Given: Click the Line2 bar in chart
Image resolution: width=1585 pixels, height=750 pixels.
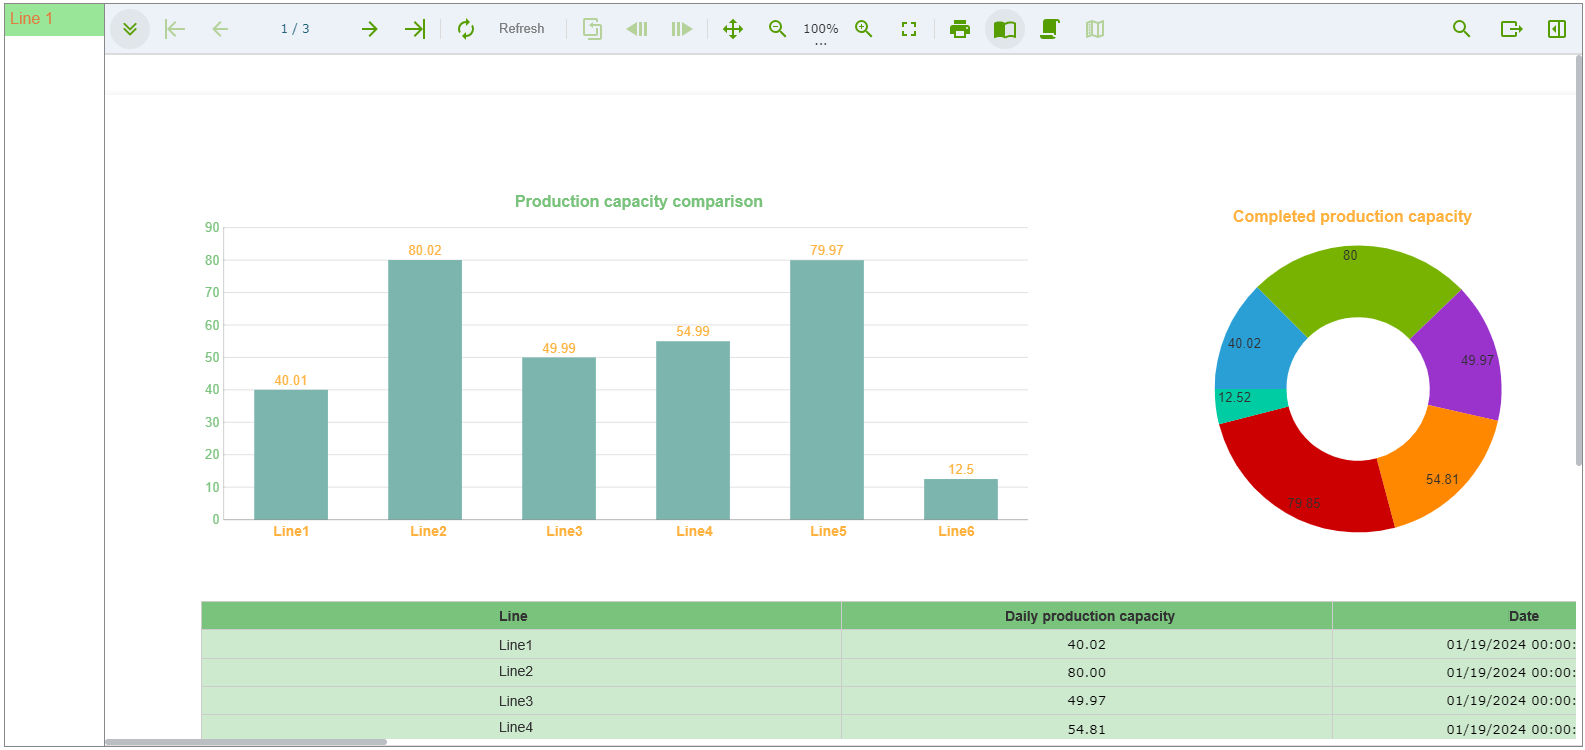Looking at the screenshot, I should click(425, 389).
